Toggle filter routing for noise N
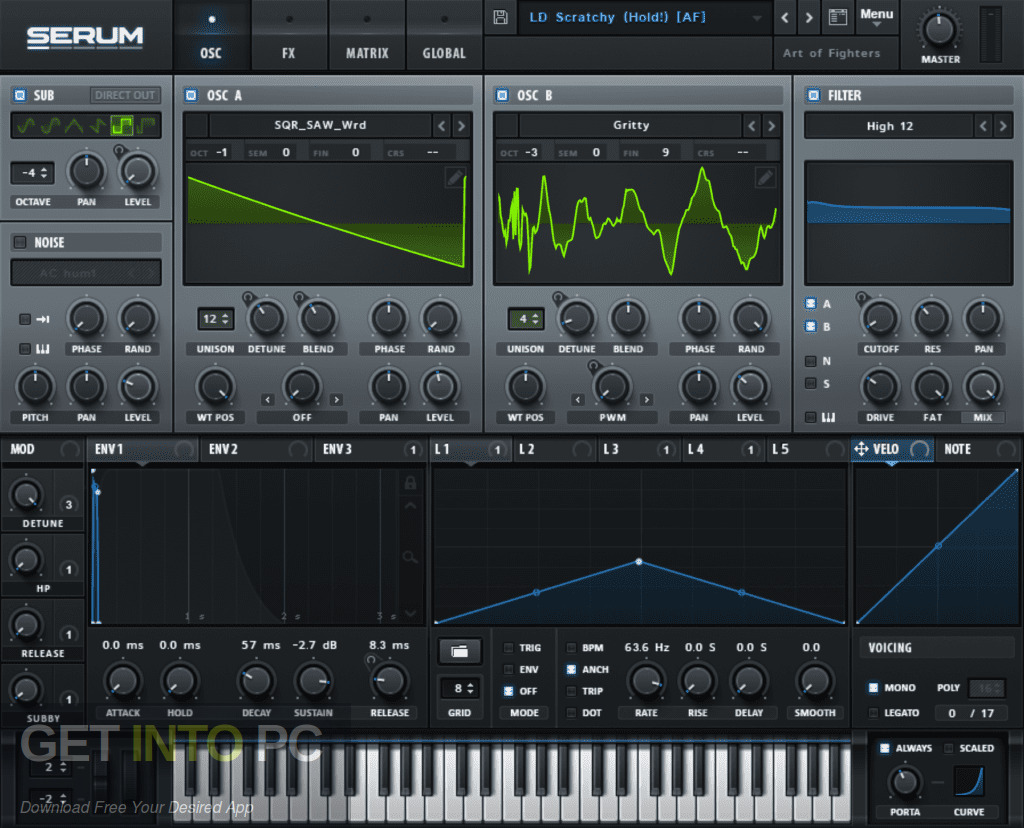The height and width of the screenshot is (828, 1024). (810, 361)
